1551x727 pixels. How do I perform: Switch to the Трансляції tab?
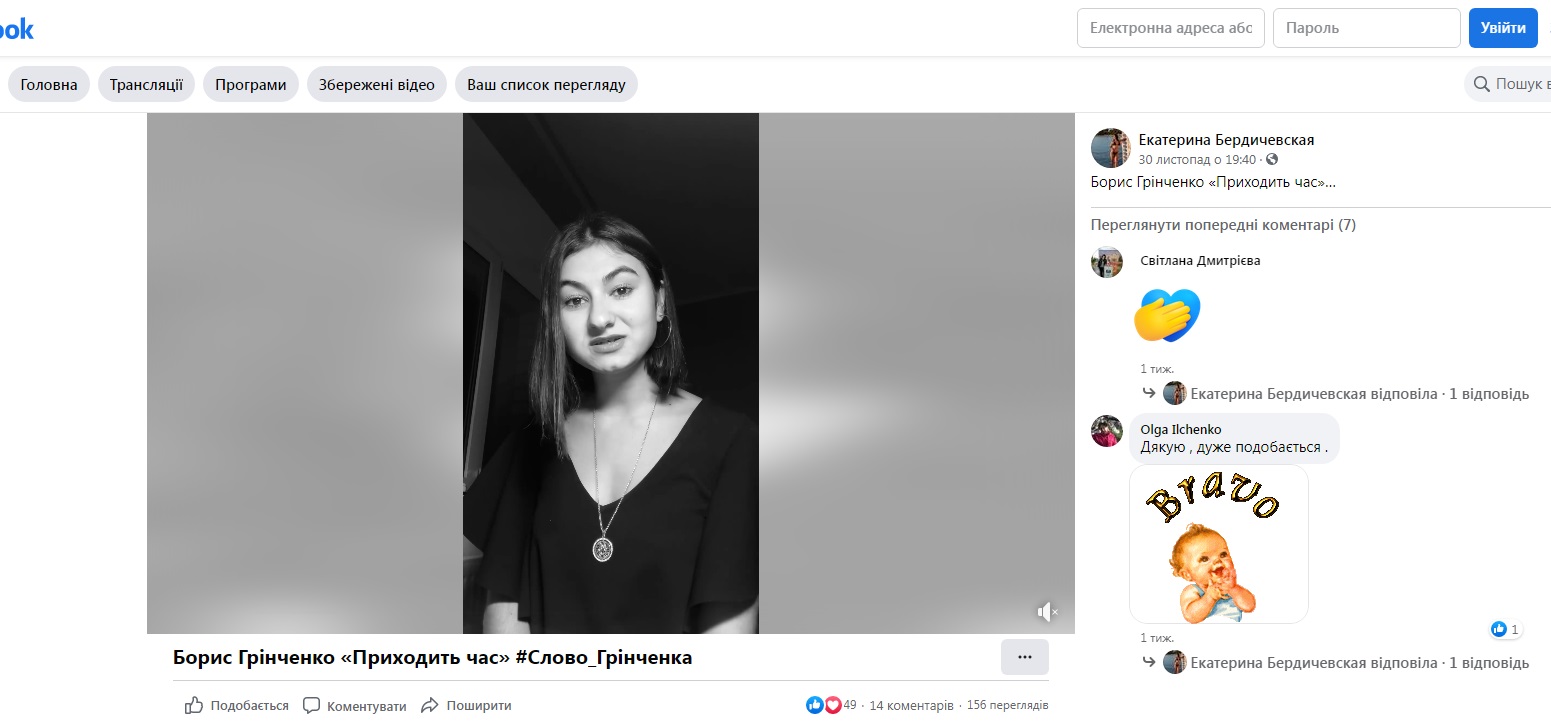[x=146, y=85]
